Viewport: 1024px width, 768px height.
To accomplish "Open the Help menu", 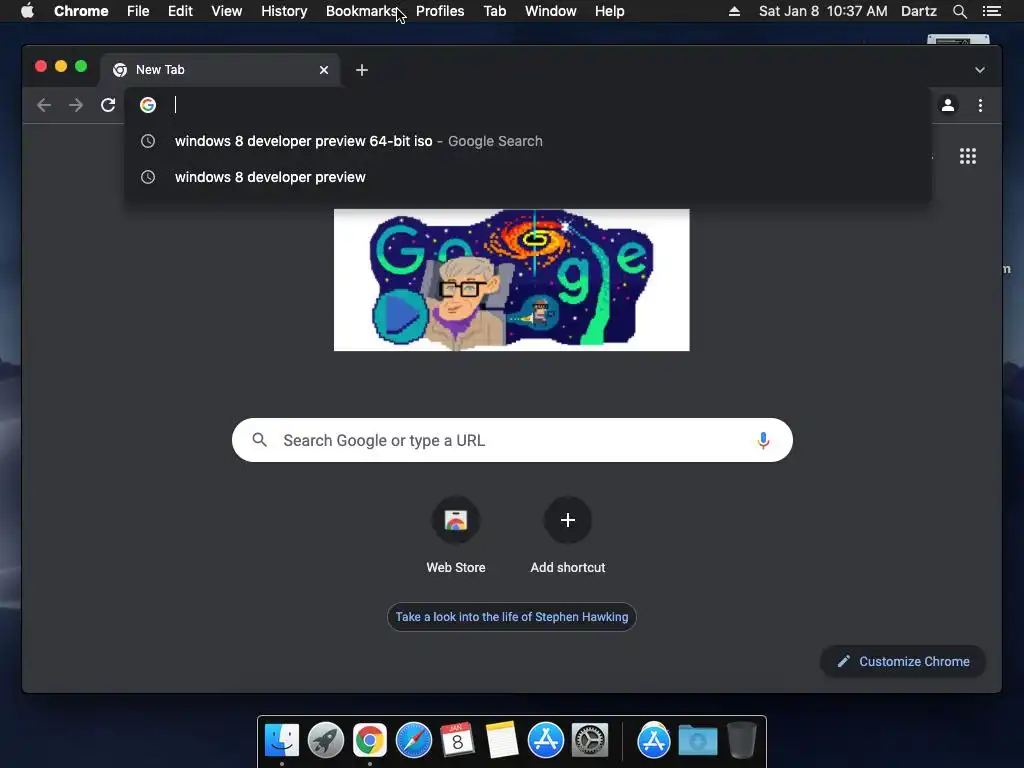I will (609, 11).
